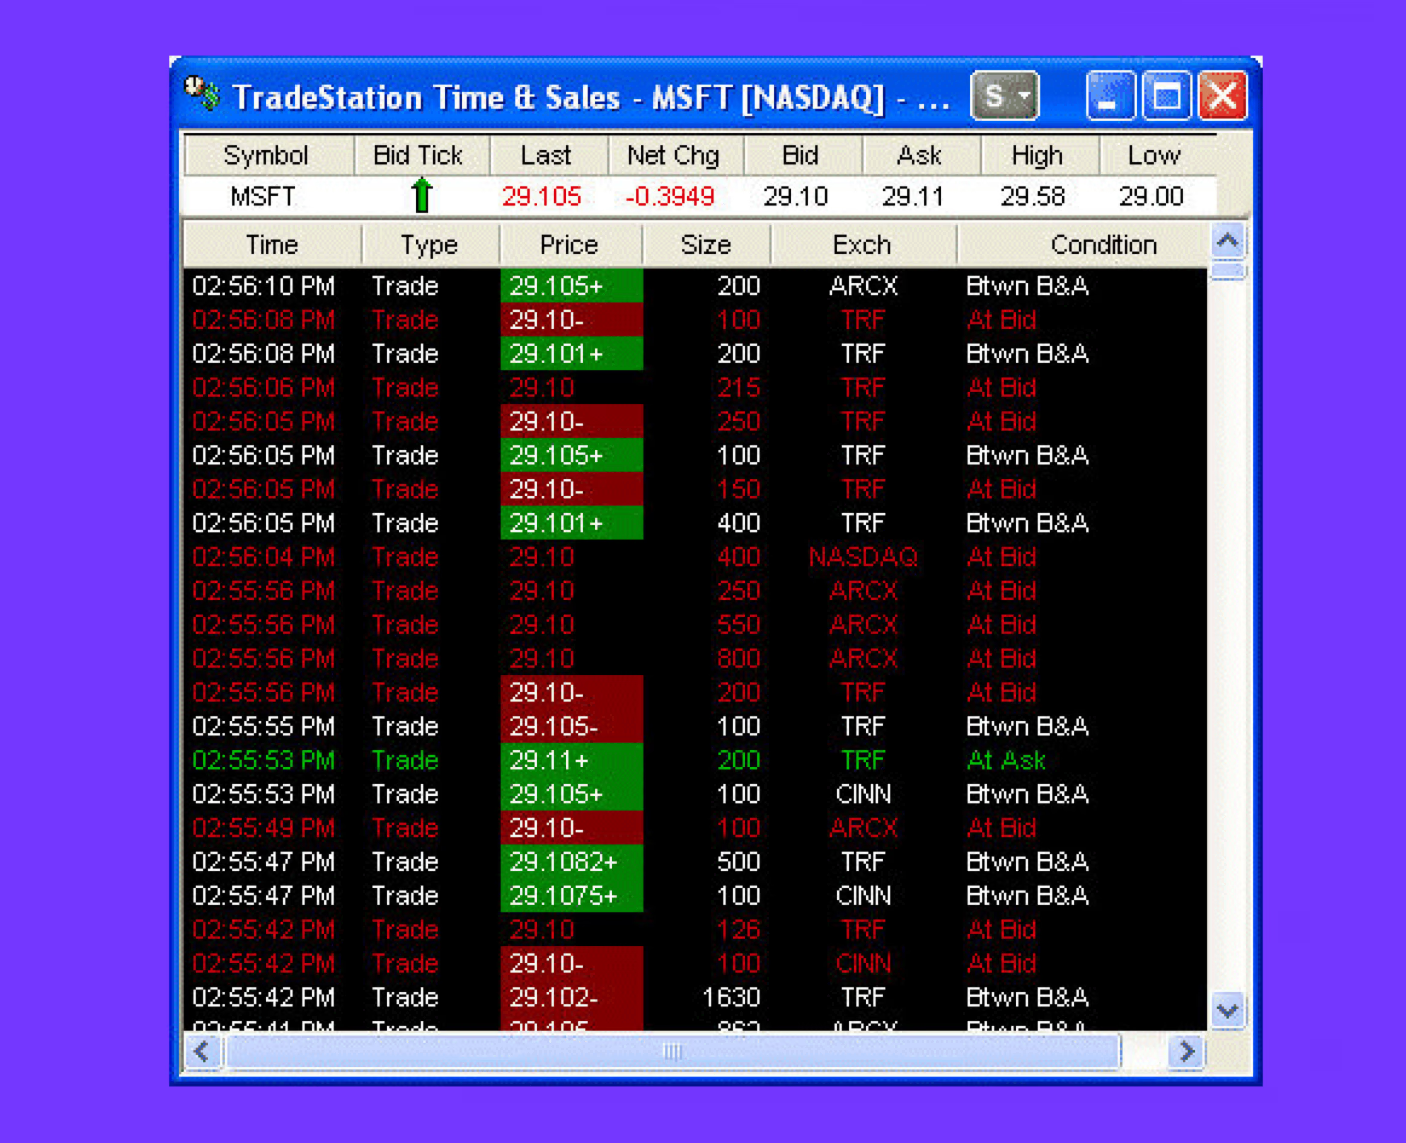Click the 29.1082+ price cell
1406x1143 pixels.
click(x=565, y=862)
